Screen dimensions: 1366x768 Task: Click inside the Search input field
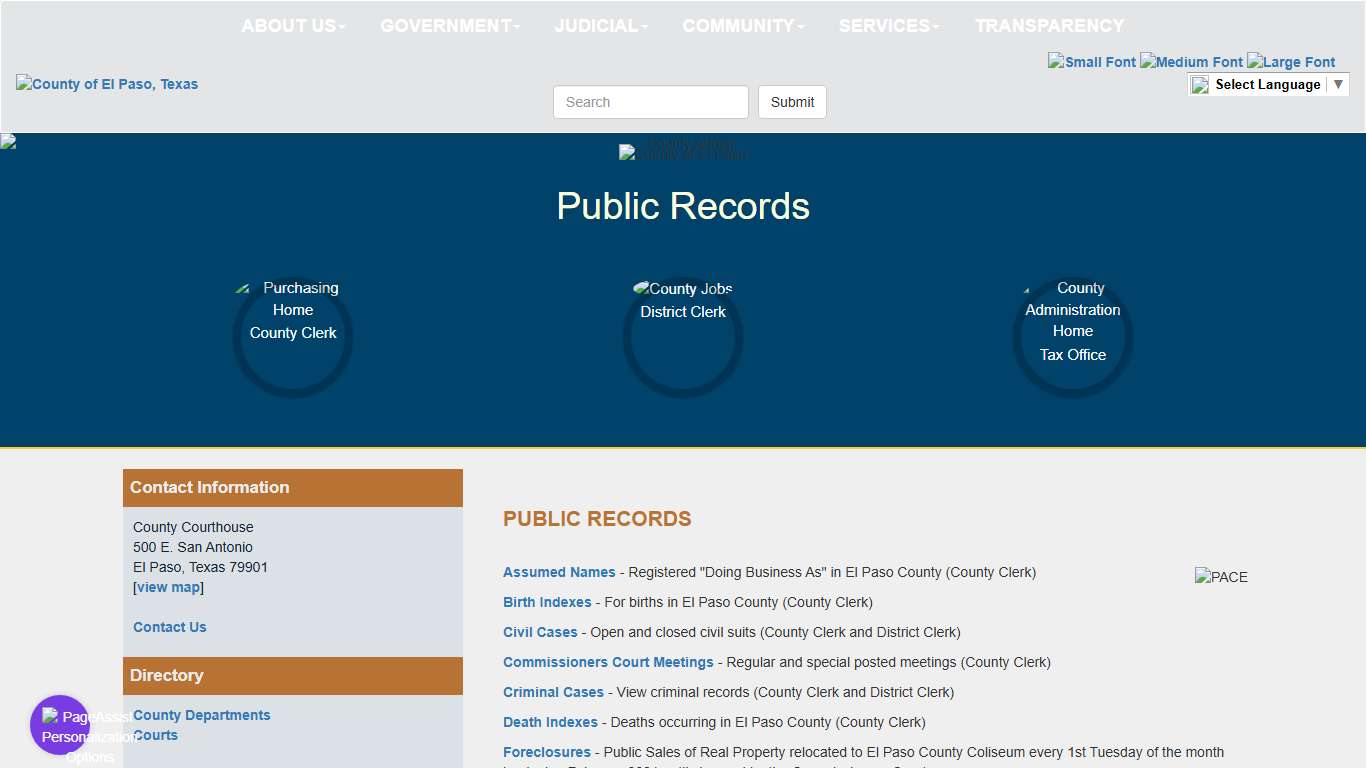point(650,101)
